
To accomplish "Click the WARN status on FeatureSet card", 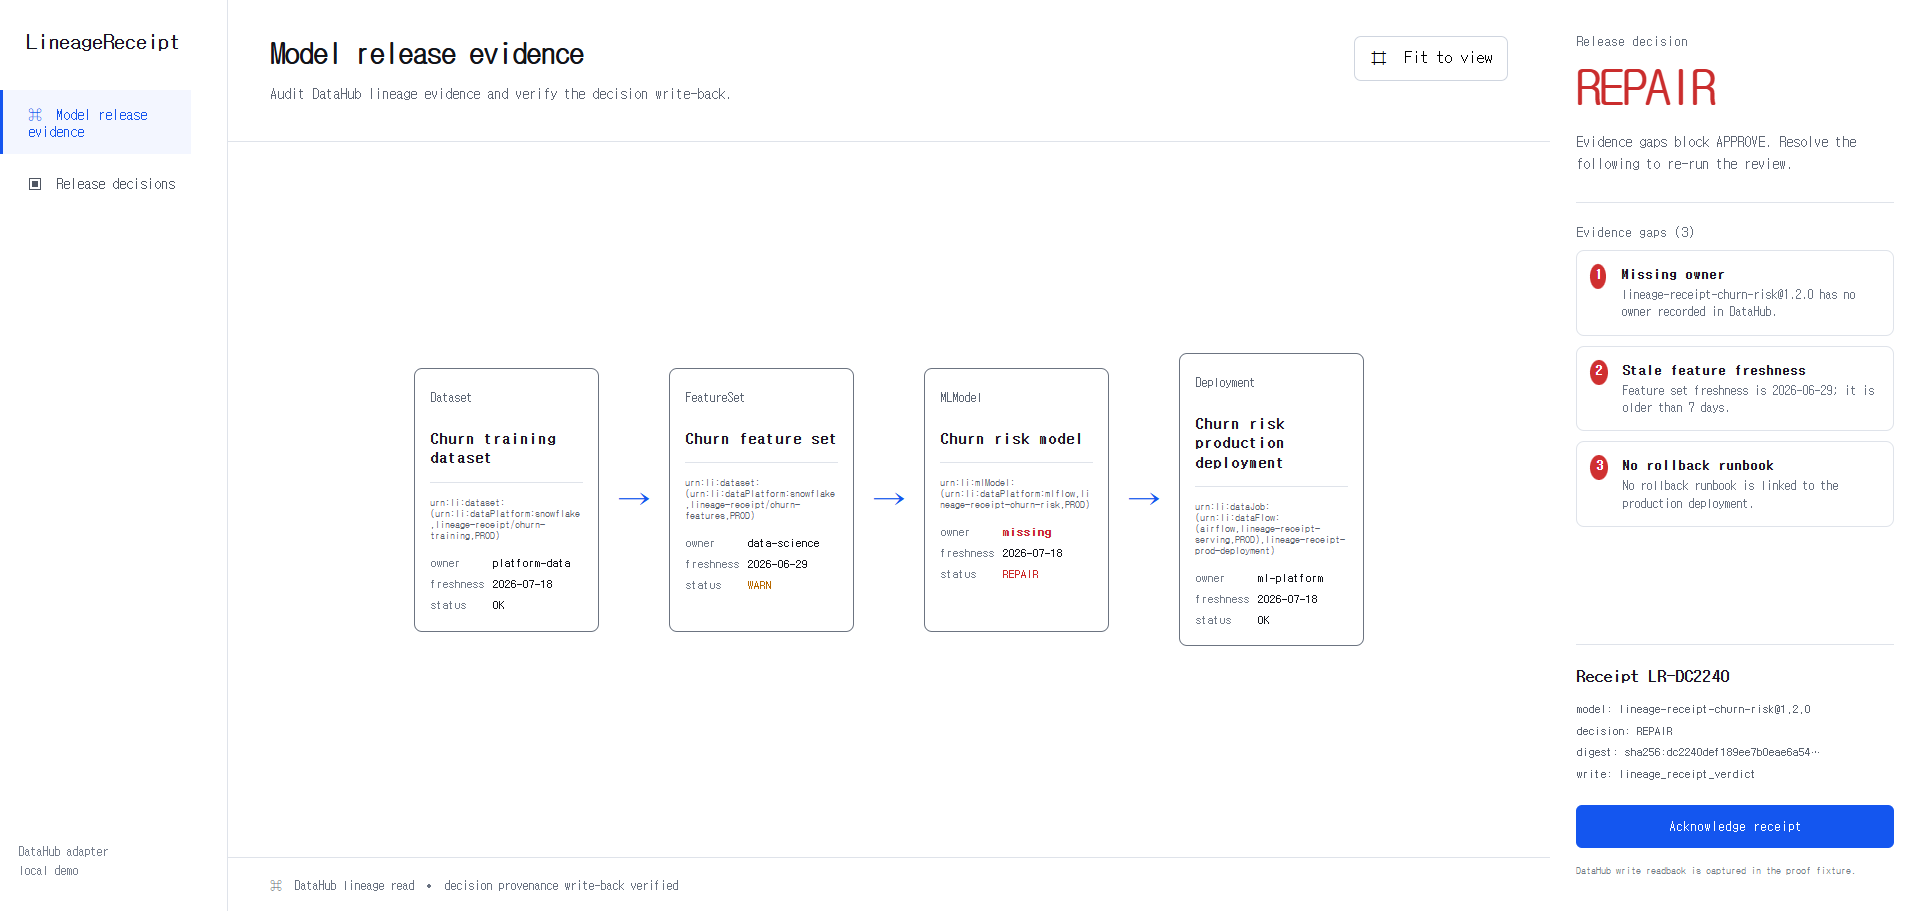I will [x=759, y=586].
